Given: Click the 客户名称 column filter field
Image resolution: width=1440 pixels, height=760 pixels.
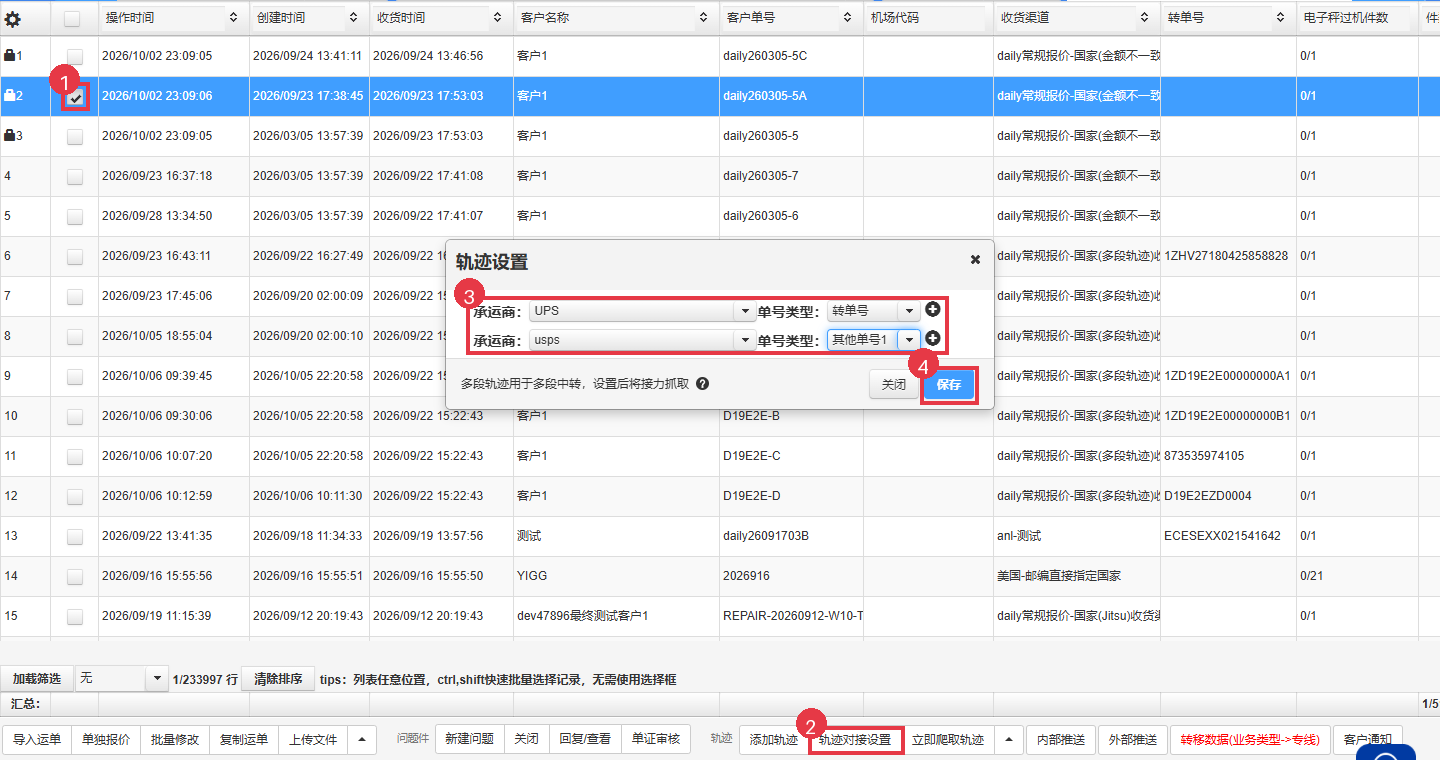Looking at the screenshot, I should click(606, 18).
